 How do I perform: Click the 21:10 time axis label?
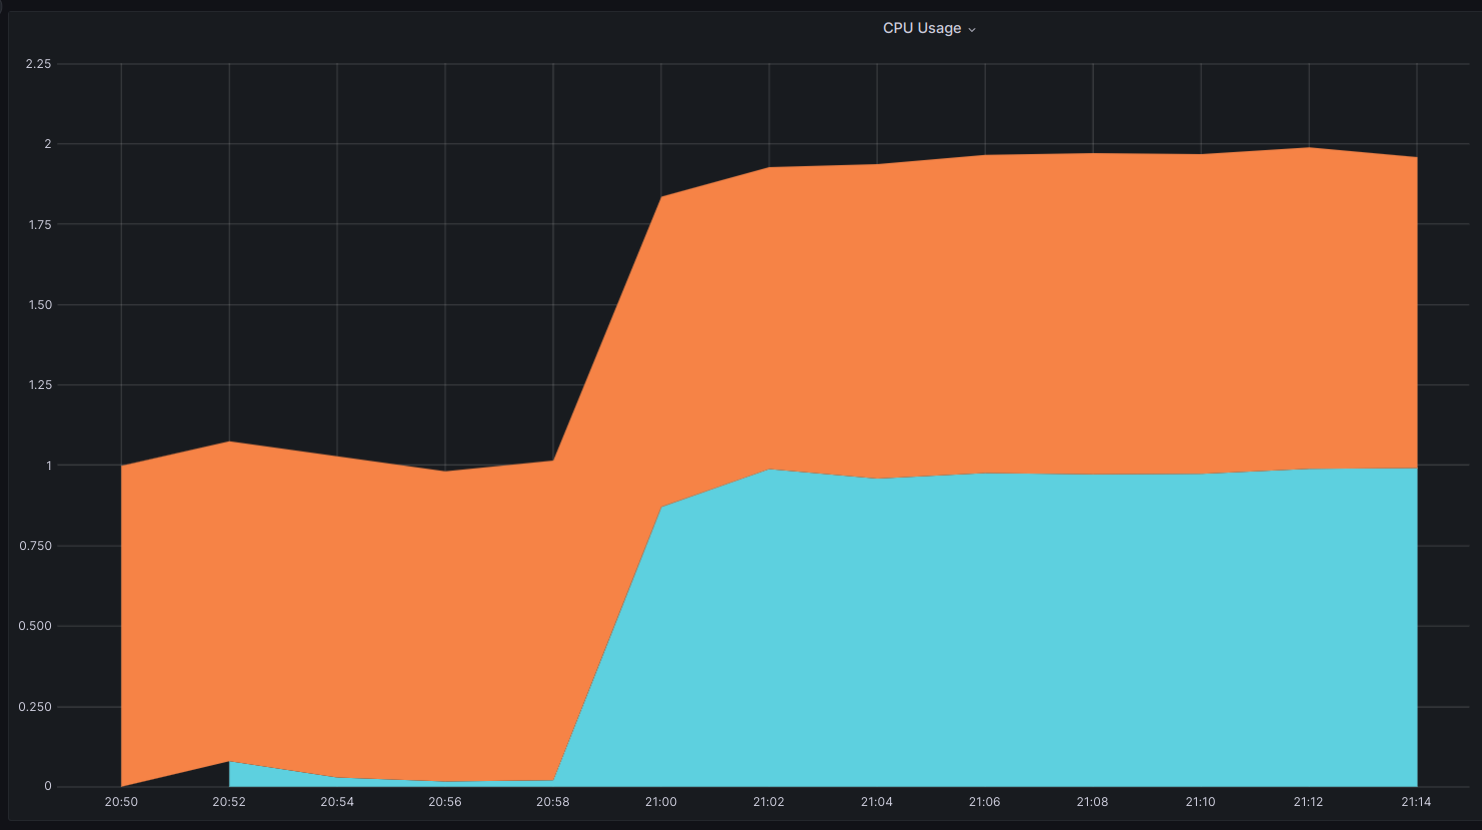click(1201, 802)
